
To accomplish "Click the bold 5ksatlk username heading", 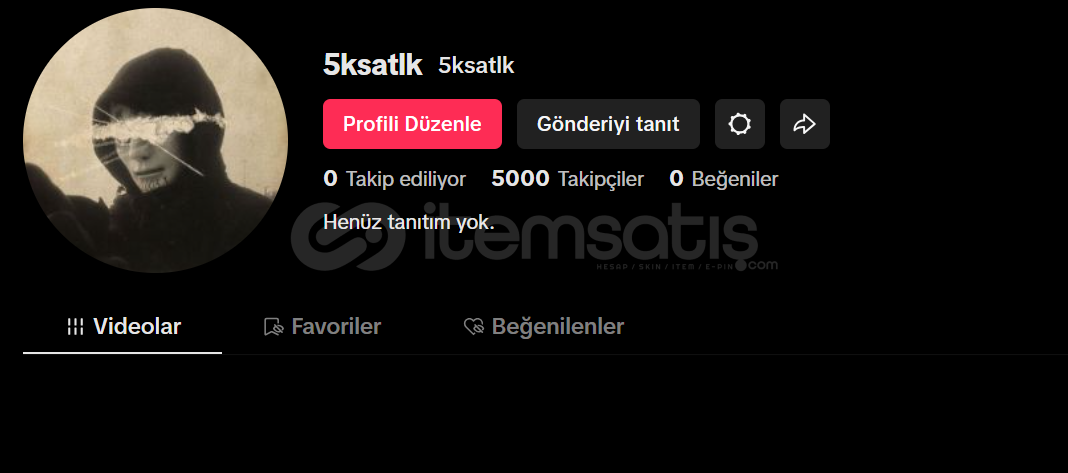I will click(373, 65).
